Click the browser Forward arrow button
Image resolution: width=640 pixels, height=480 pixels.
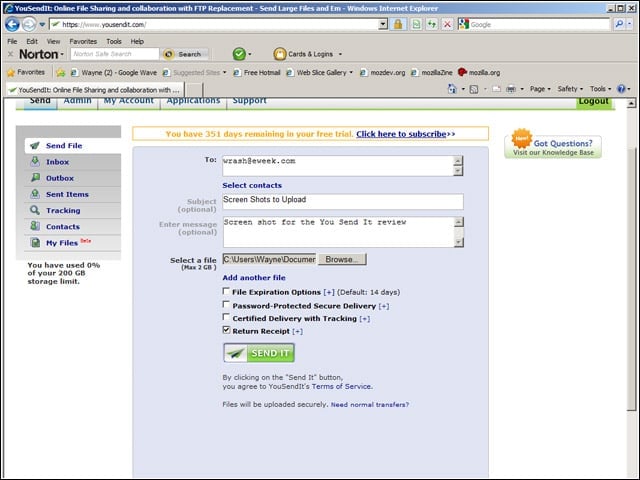[29, 24]
